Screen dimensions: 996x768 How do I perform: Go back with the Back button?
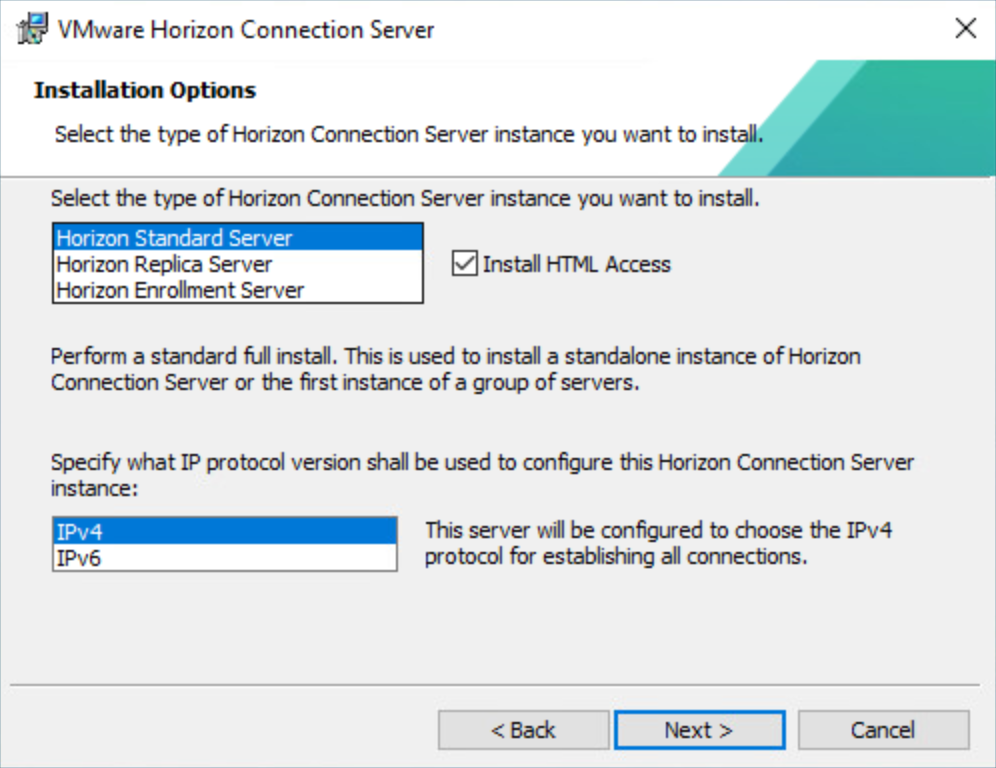coord(523,730)
